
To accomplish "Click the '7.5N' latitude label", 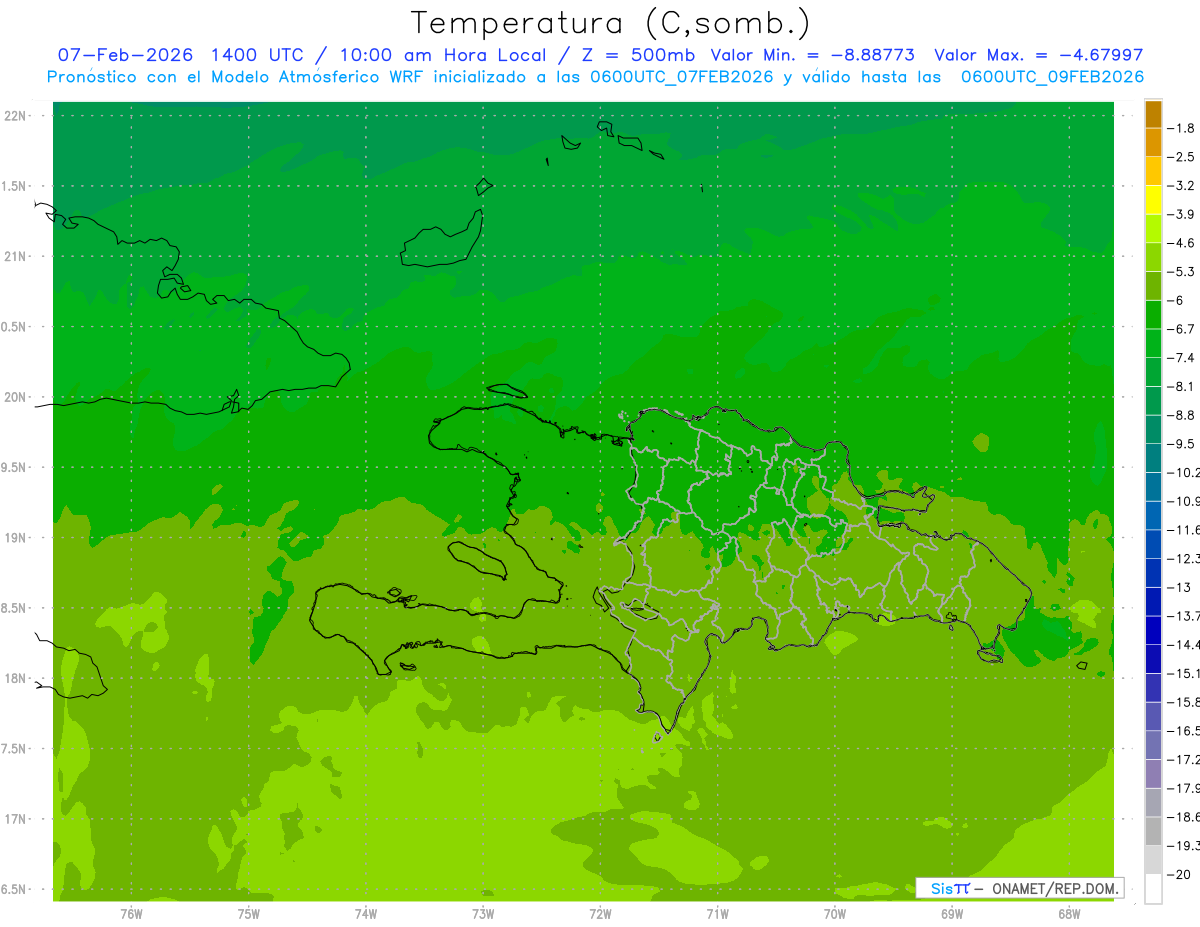I will coord(15,749).
